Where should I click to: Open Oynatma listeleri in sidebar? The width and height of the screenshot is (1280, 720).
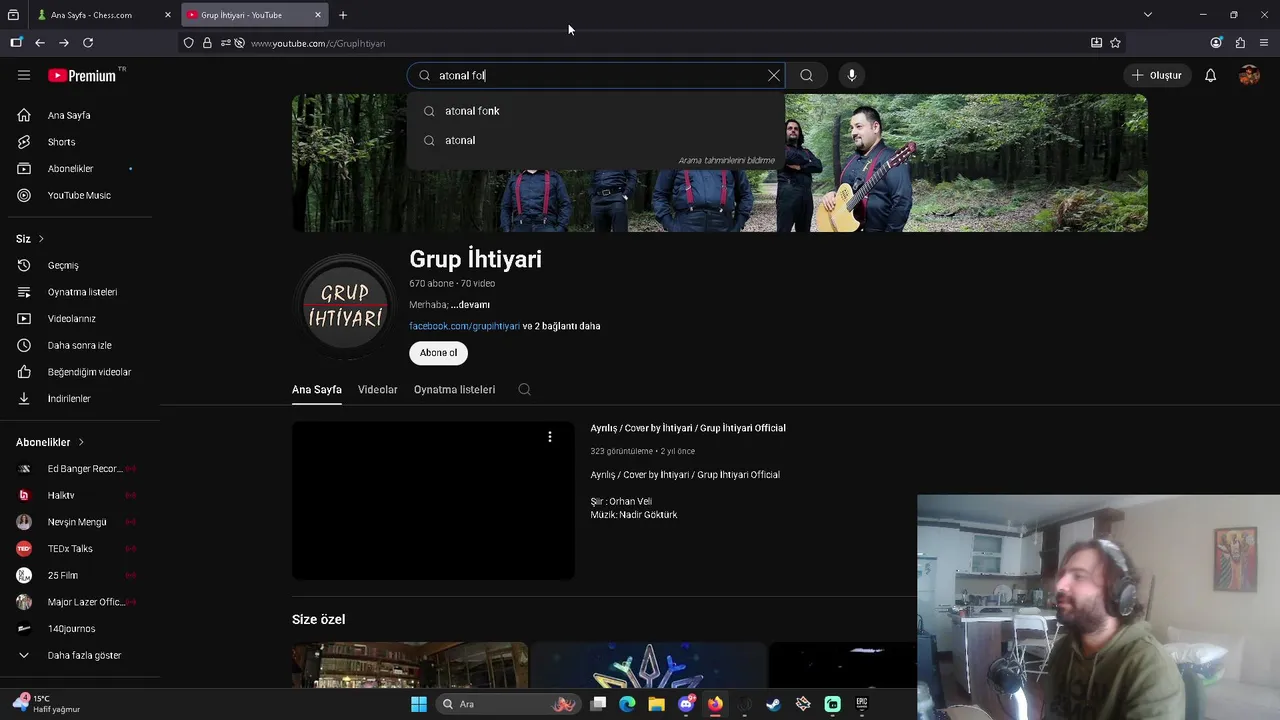pyautogui.click(x=80, y=292)
